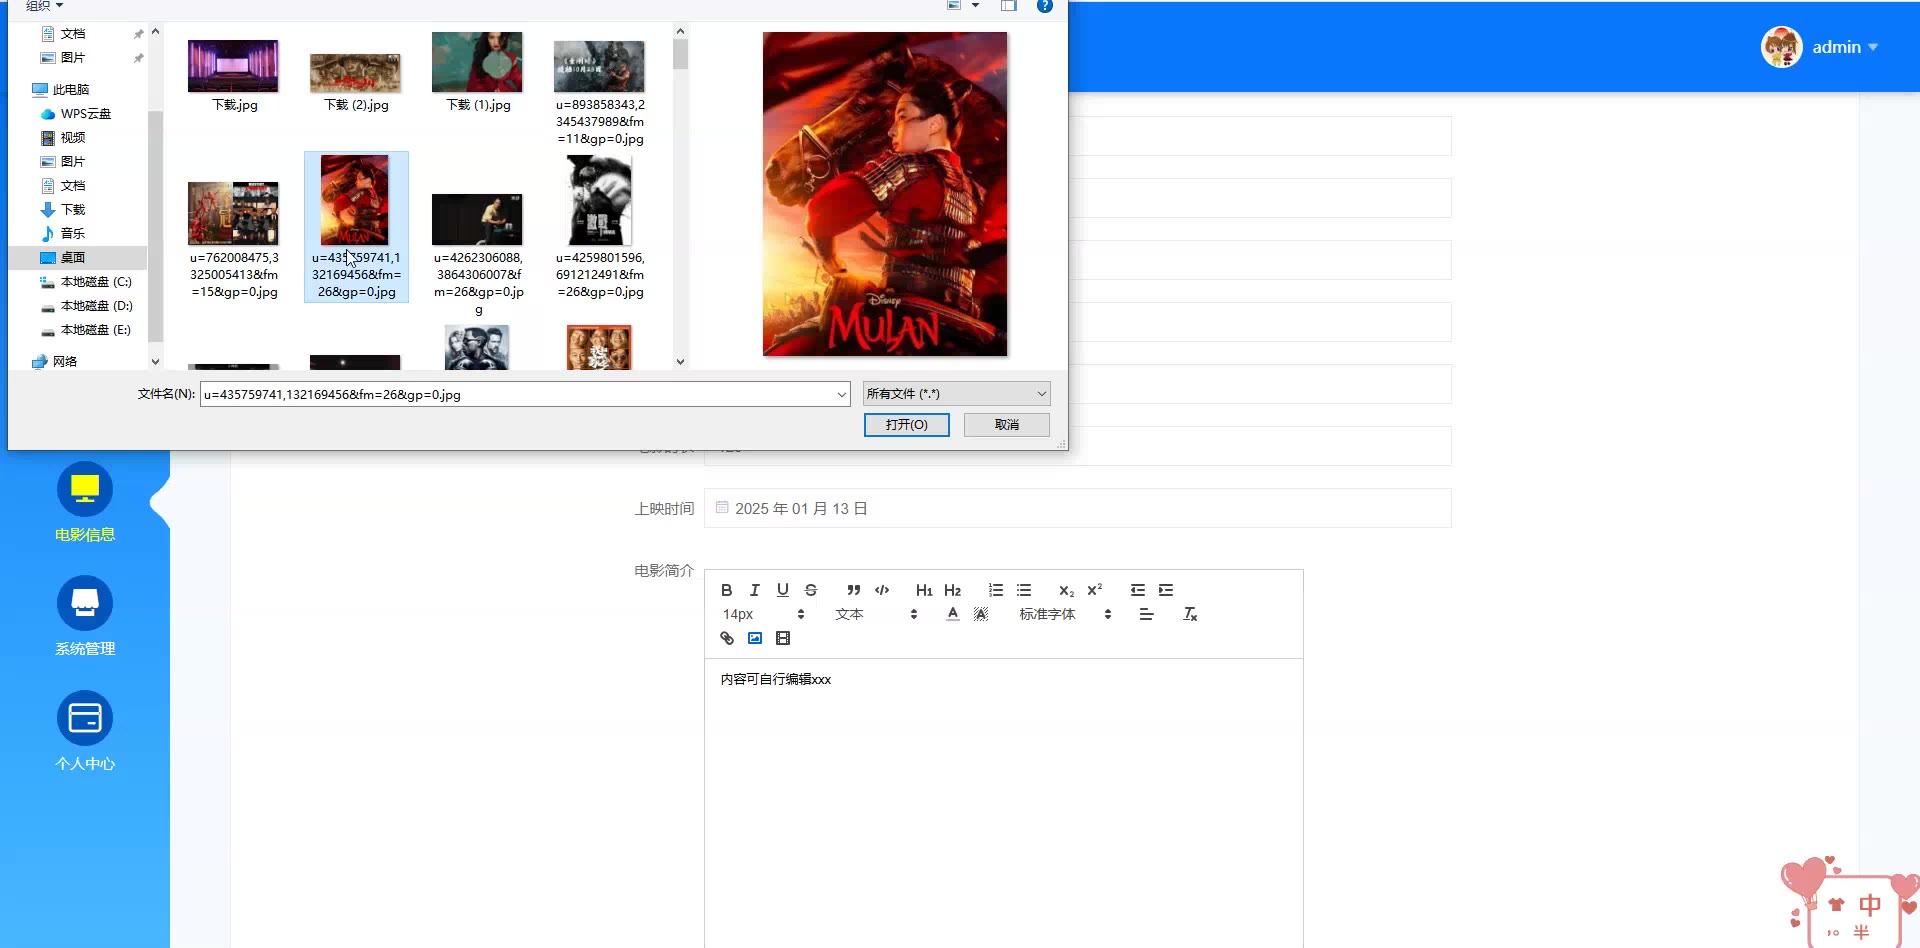
Task: Underline text with the U icon
Action: [x=783, y=590]
